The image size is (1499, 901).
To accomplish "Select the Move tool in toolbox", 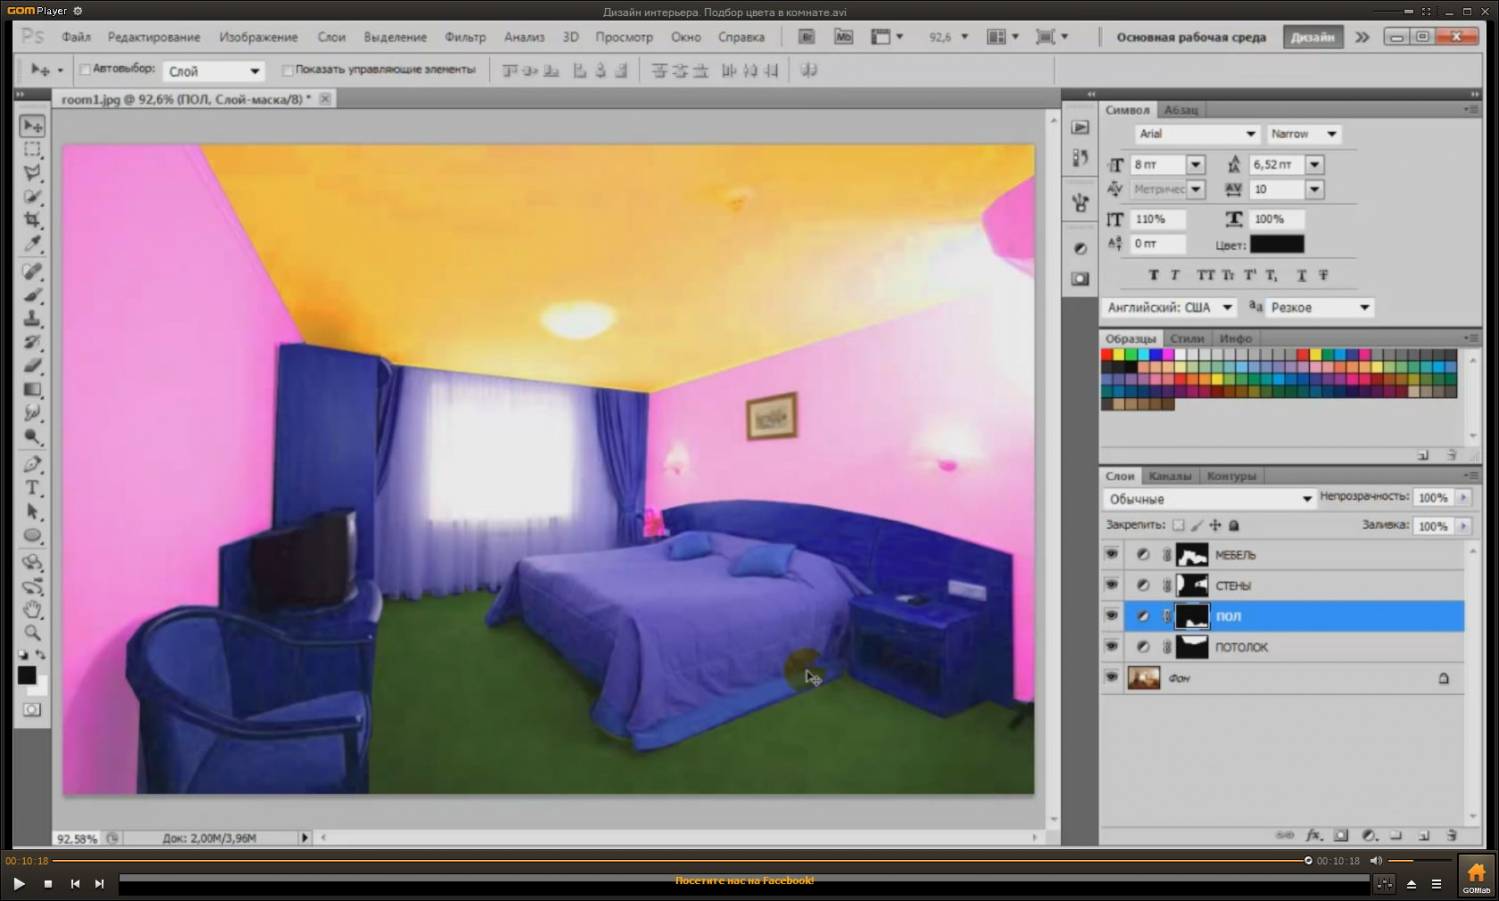I will [33, 126].
